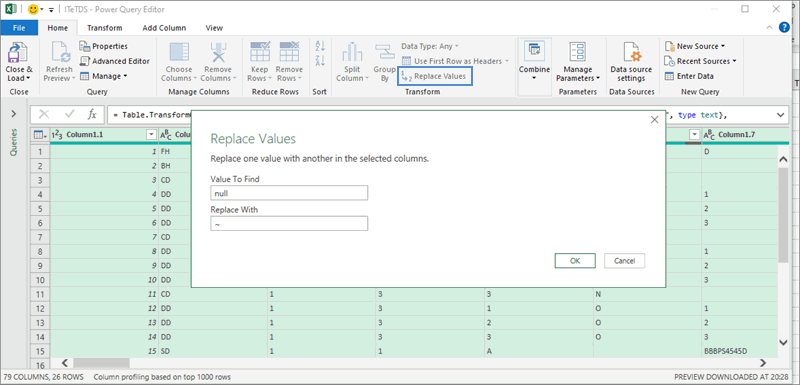
Task: Open the Data Type: Any dropdown
Action: coord(430,46)
